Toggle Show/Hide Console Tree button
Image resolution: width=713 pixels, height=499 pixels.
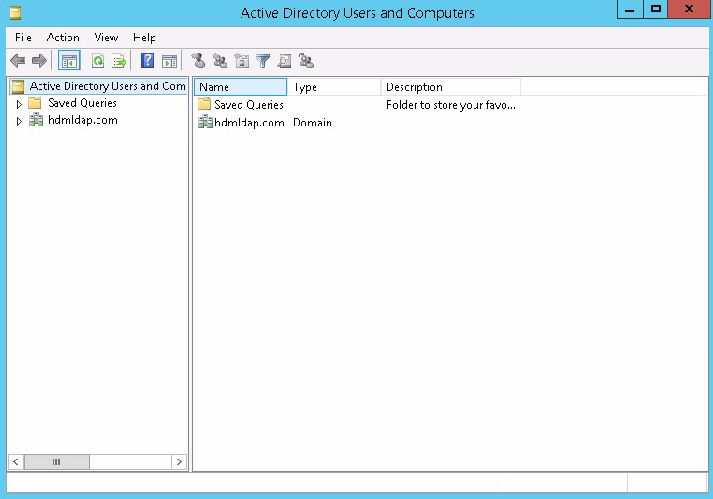pyautogui.click(x=69, y=60)
